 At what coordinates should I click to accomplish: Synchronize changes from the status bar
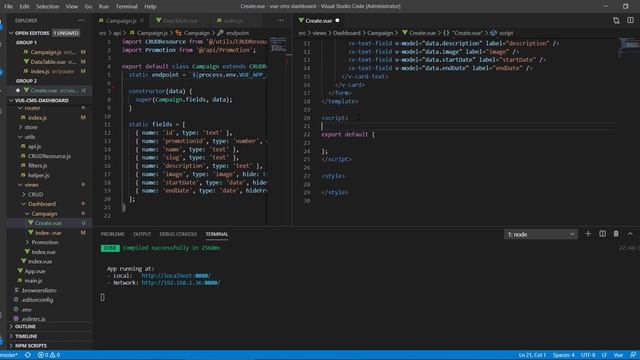coord(28,355)
